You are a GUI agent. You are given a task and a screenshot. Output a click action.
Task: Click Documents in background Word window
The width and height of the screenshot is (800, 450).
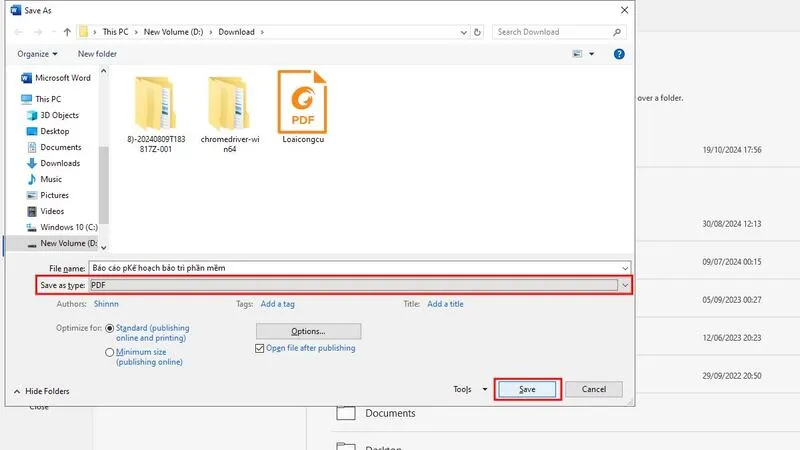pyautogui.click(x=390, y=413)
